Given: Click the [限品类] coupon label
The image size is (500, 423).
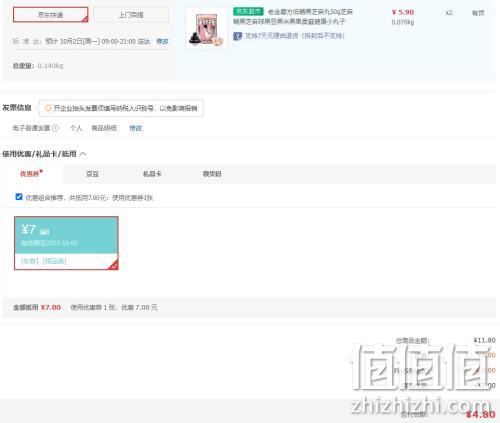Looking at the screenshot, I should (55, 261).
